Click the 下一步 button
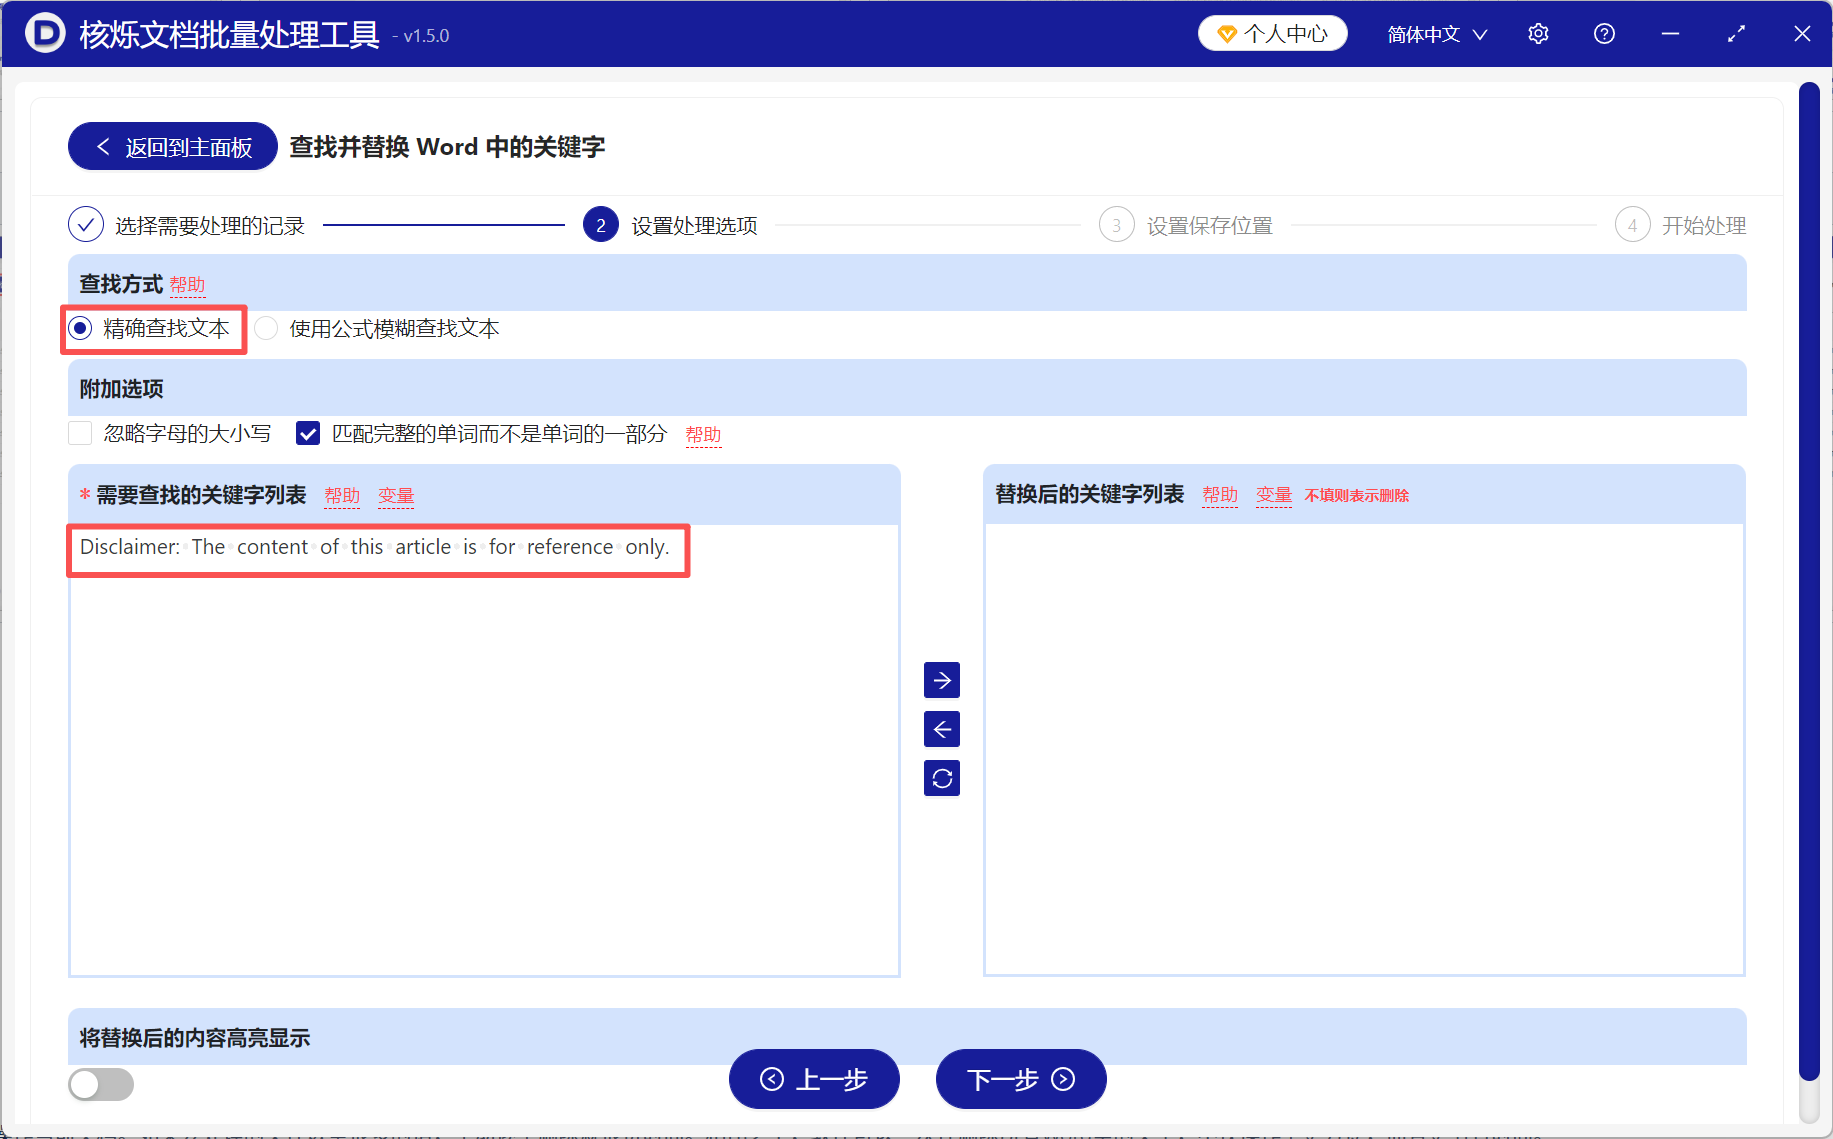Viewport: 1833px width, 1139px height. pyautogui.click(x=1020, y=1079)
